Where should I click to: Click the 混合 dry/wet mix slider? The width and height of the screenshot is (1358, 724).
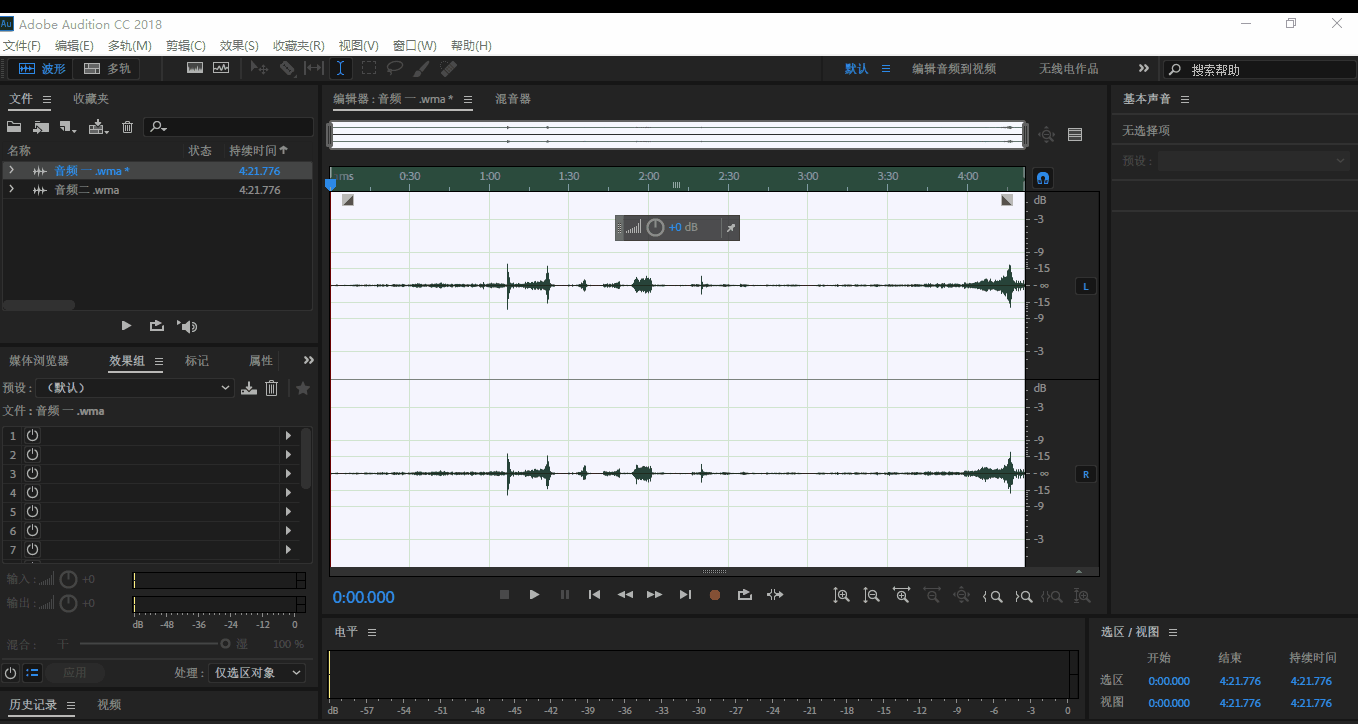pos(155,644)
